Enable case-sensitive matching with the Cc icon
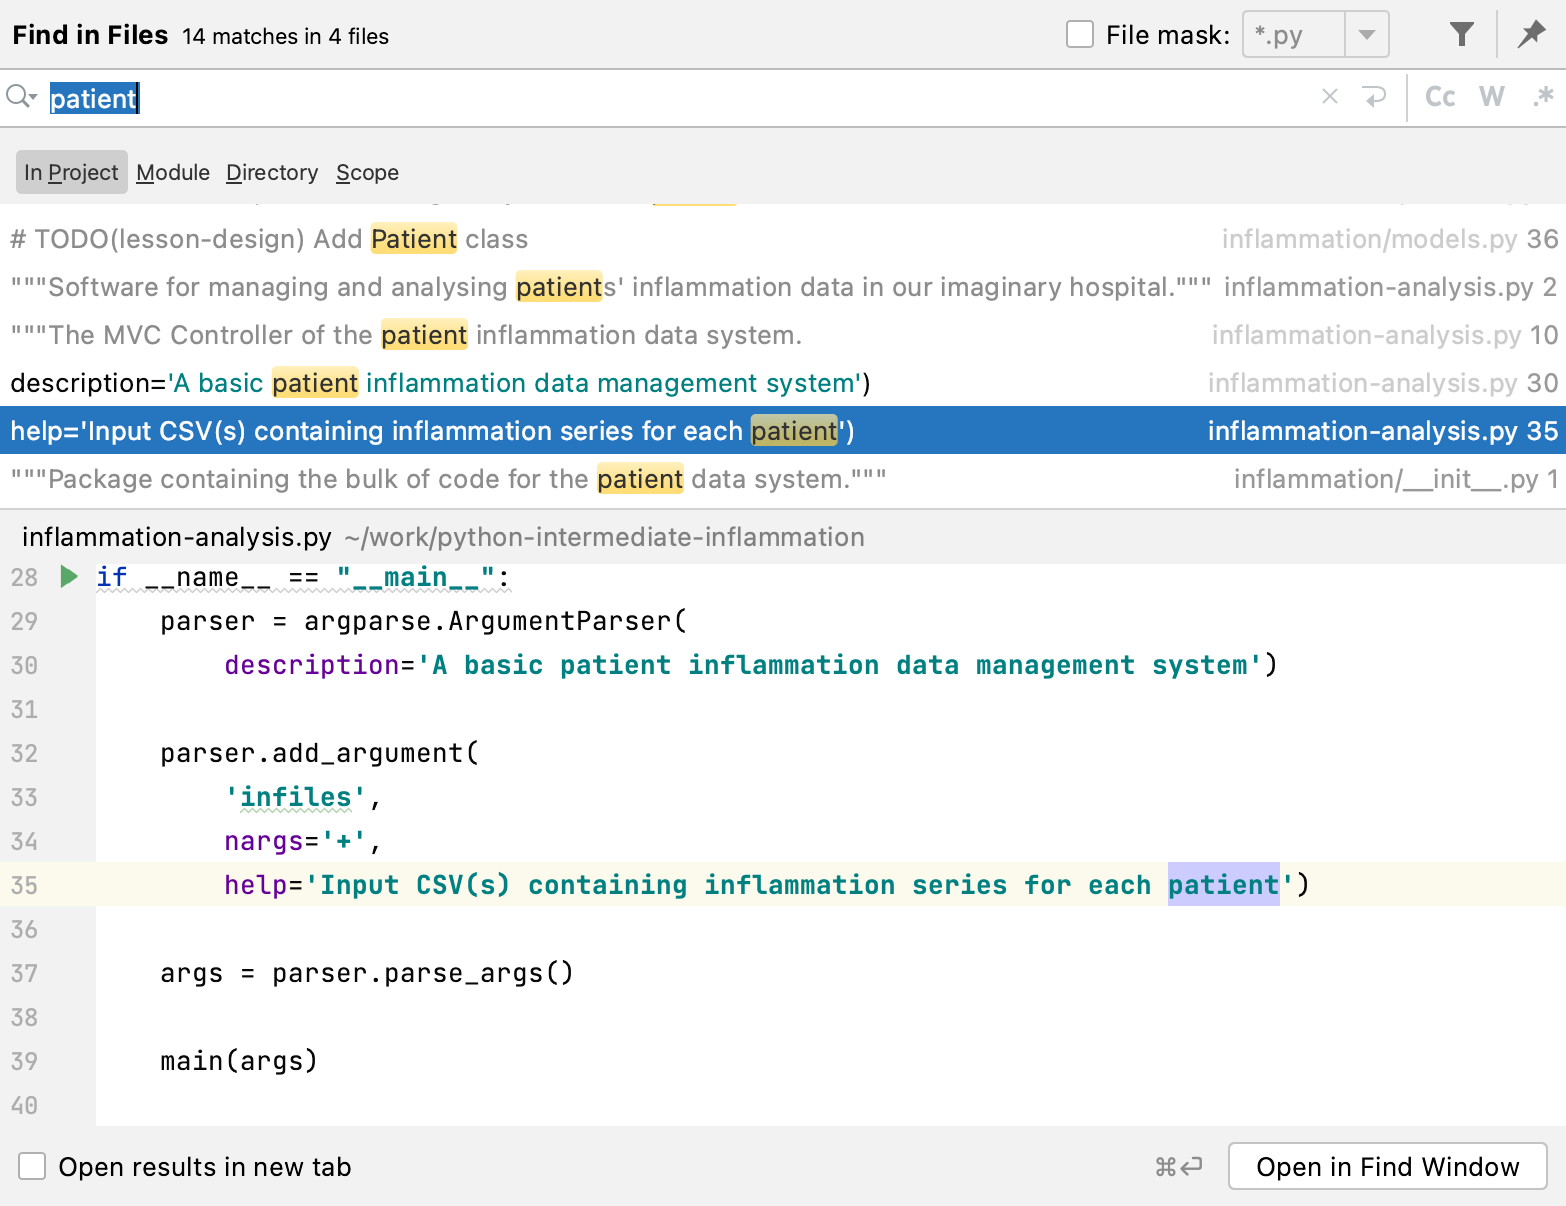The height and width of the screenshot is (1206, 1566). pos(1440,96)
